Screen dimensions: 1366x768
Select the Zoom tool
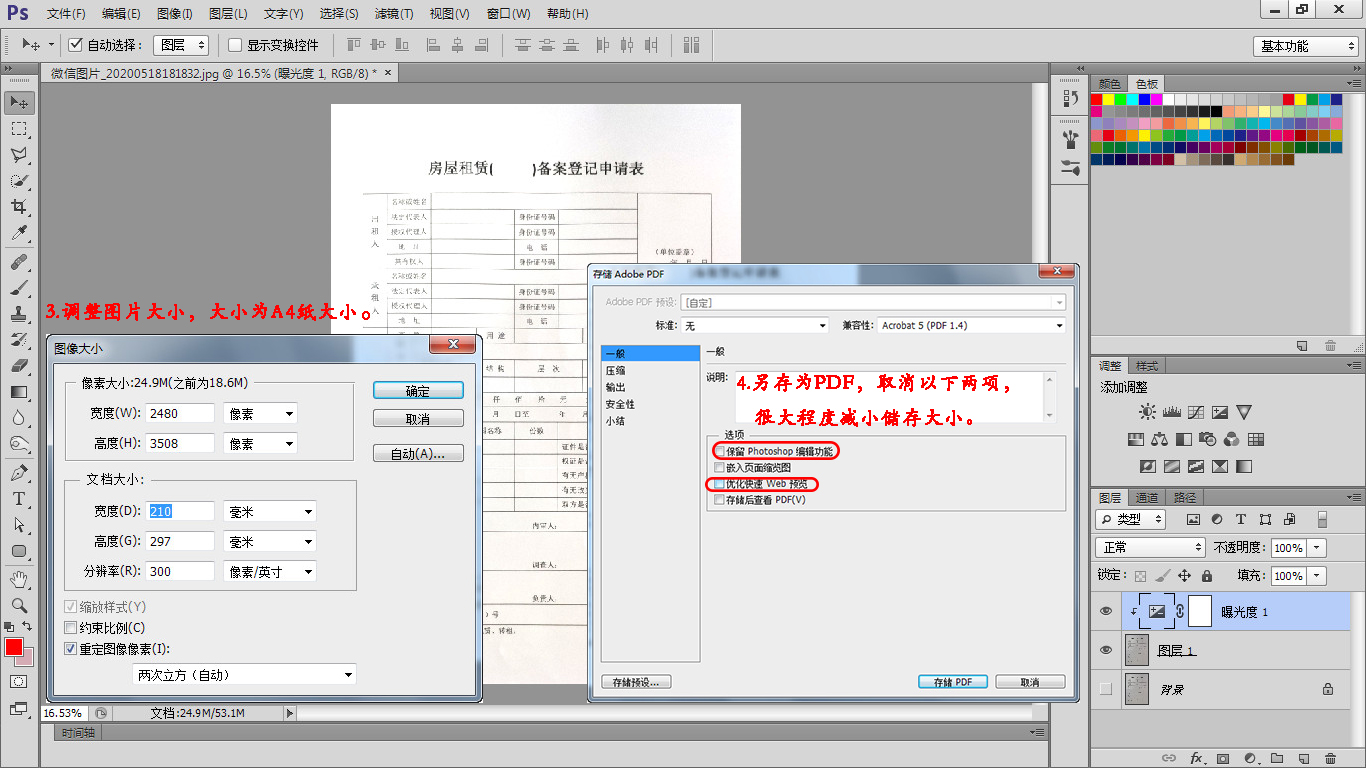(x=19, y=606)
